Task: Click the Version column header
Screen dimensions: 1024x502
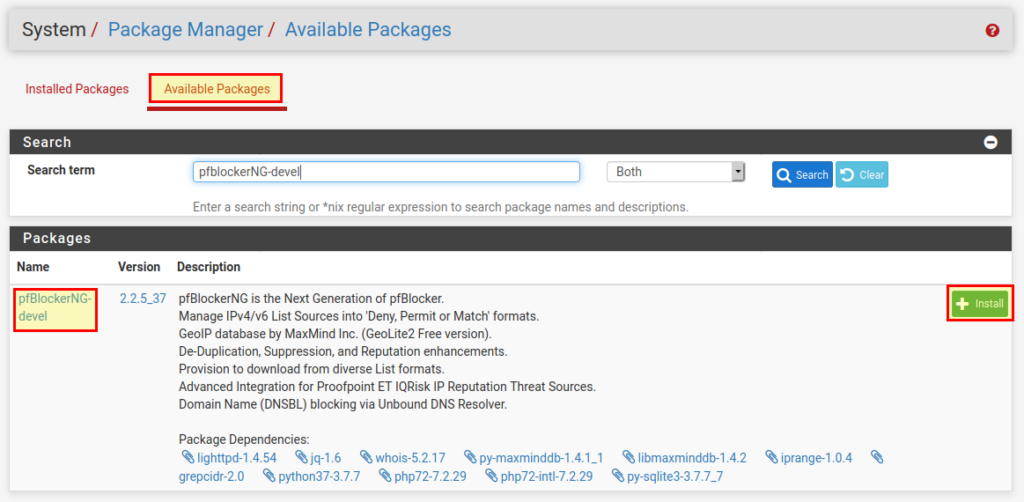Action: (x=139, y=267)
